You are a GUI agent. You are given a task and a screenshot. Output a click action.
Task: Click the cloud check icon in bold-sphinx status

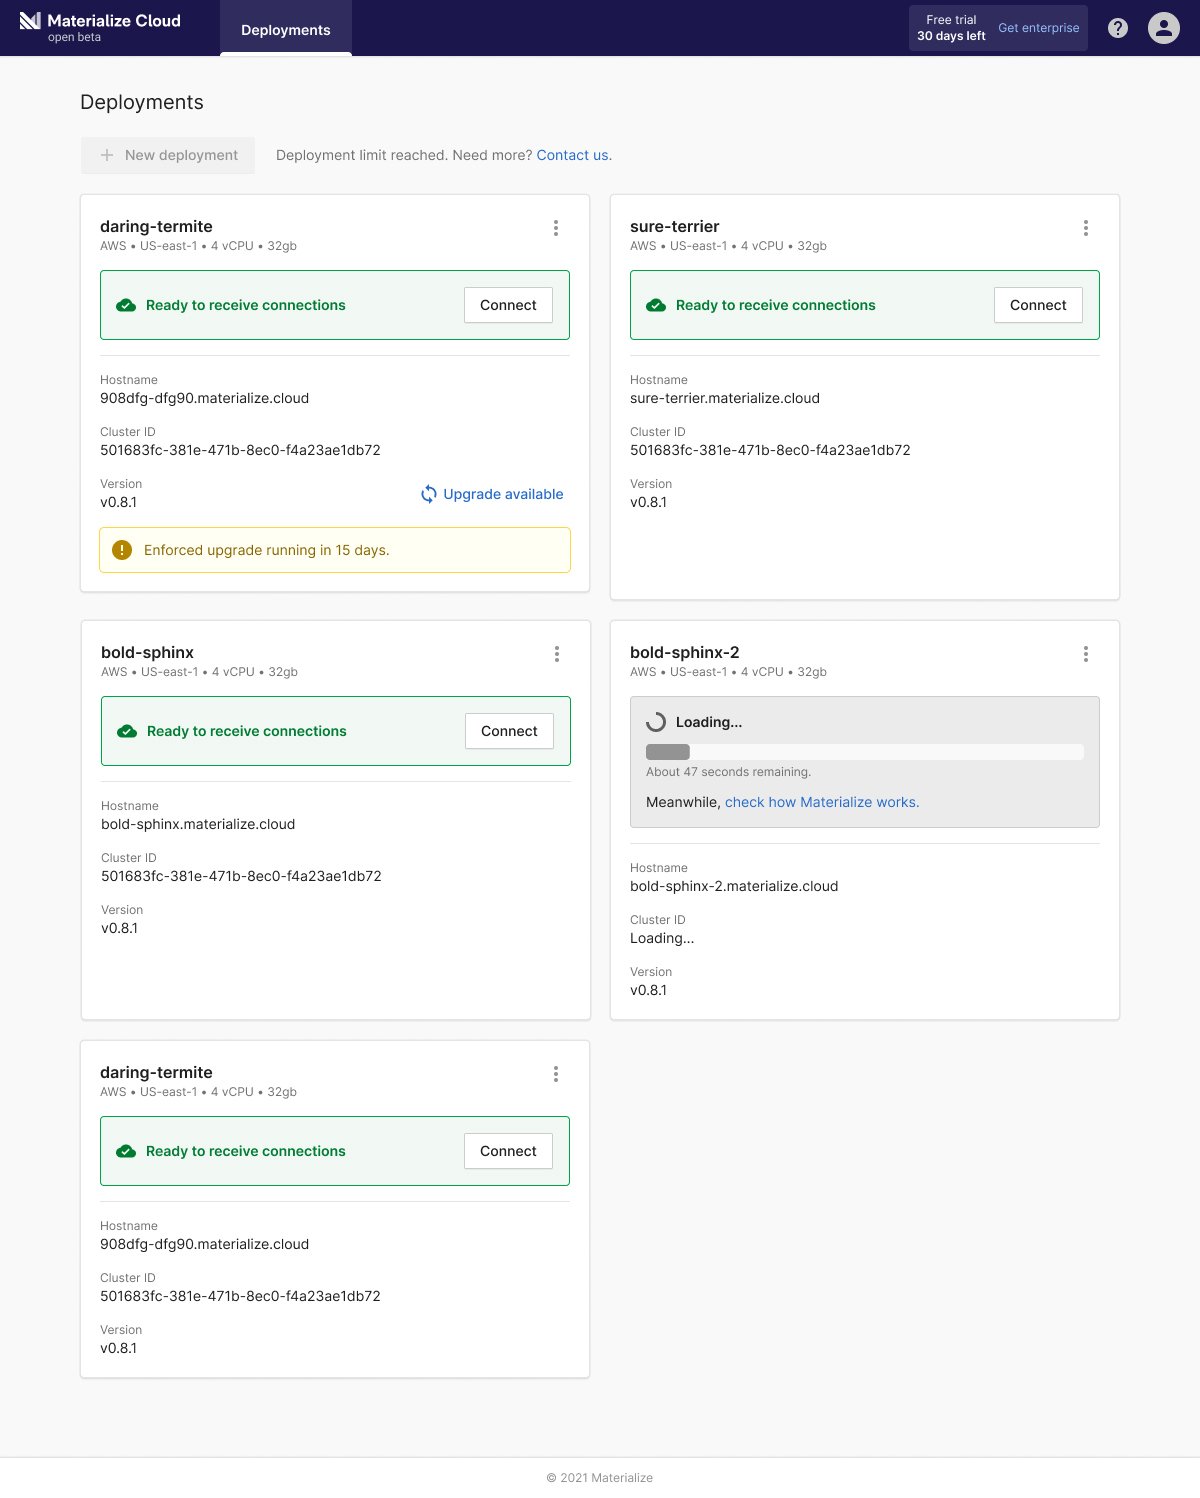coord(127,731)
